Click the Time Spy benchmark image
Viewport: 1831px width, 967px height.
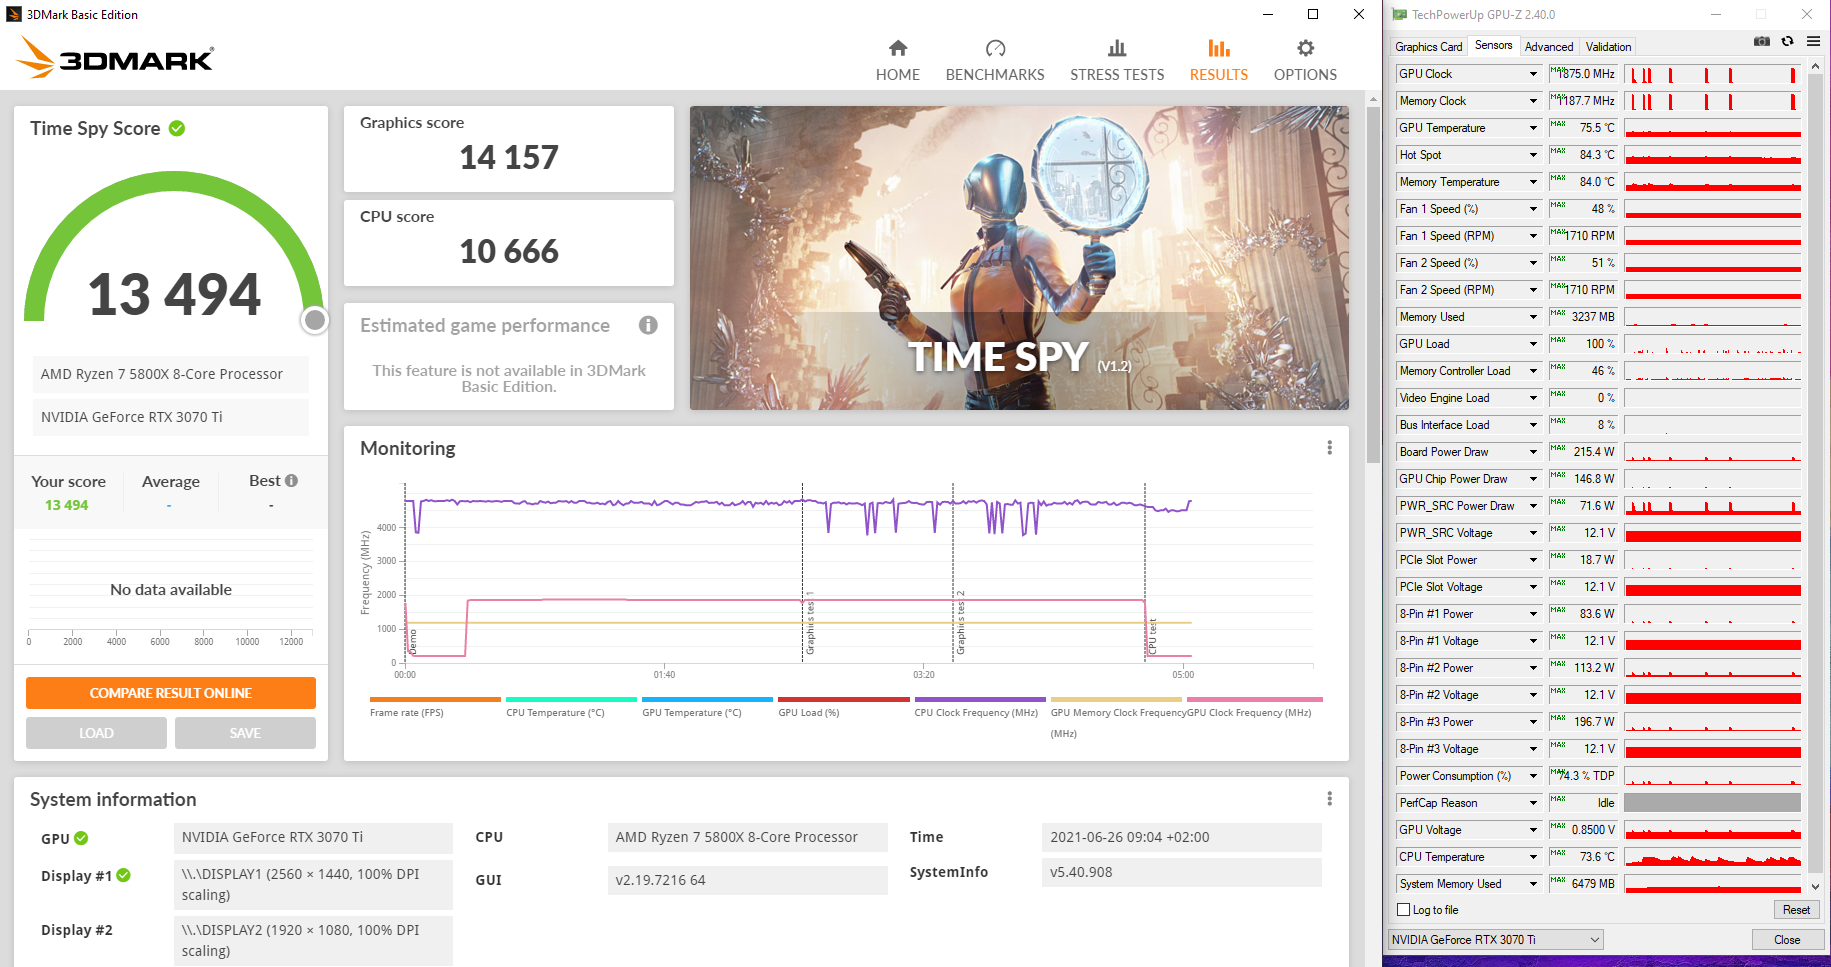1018,258
